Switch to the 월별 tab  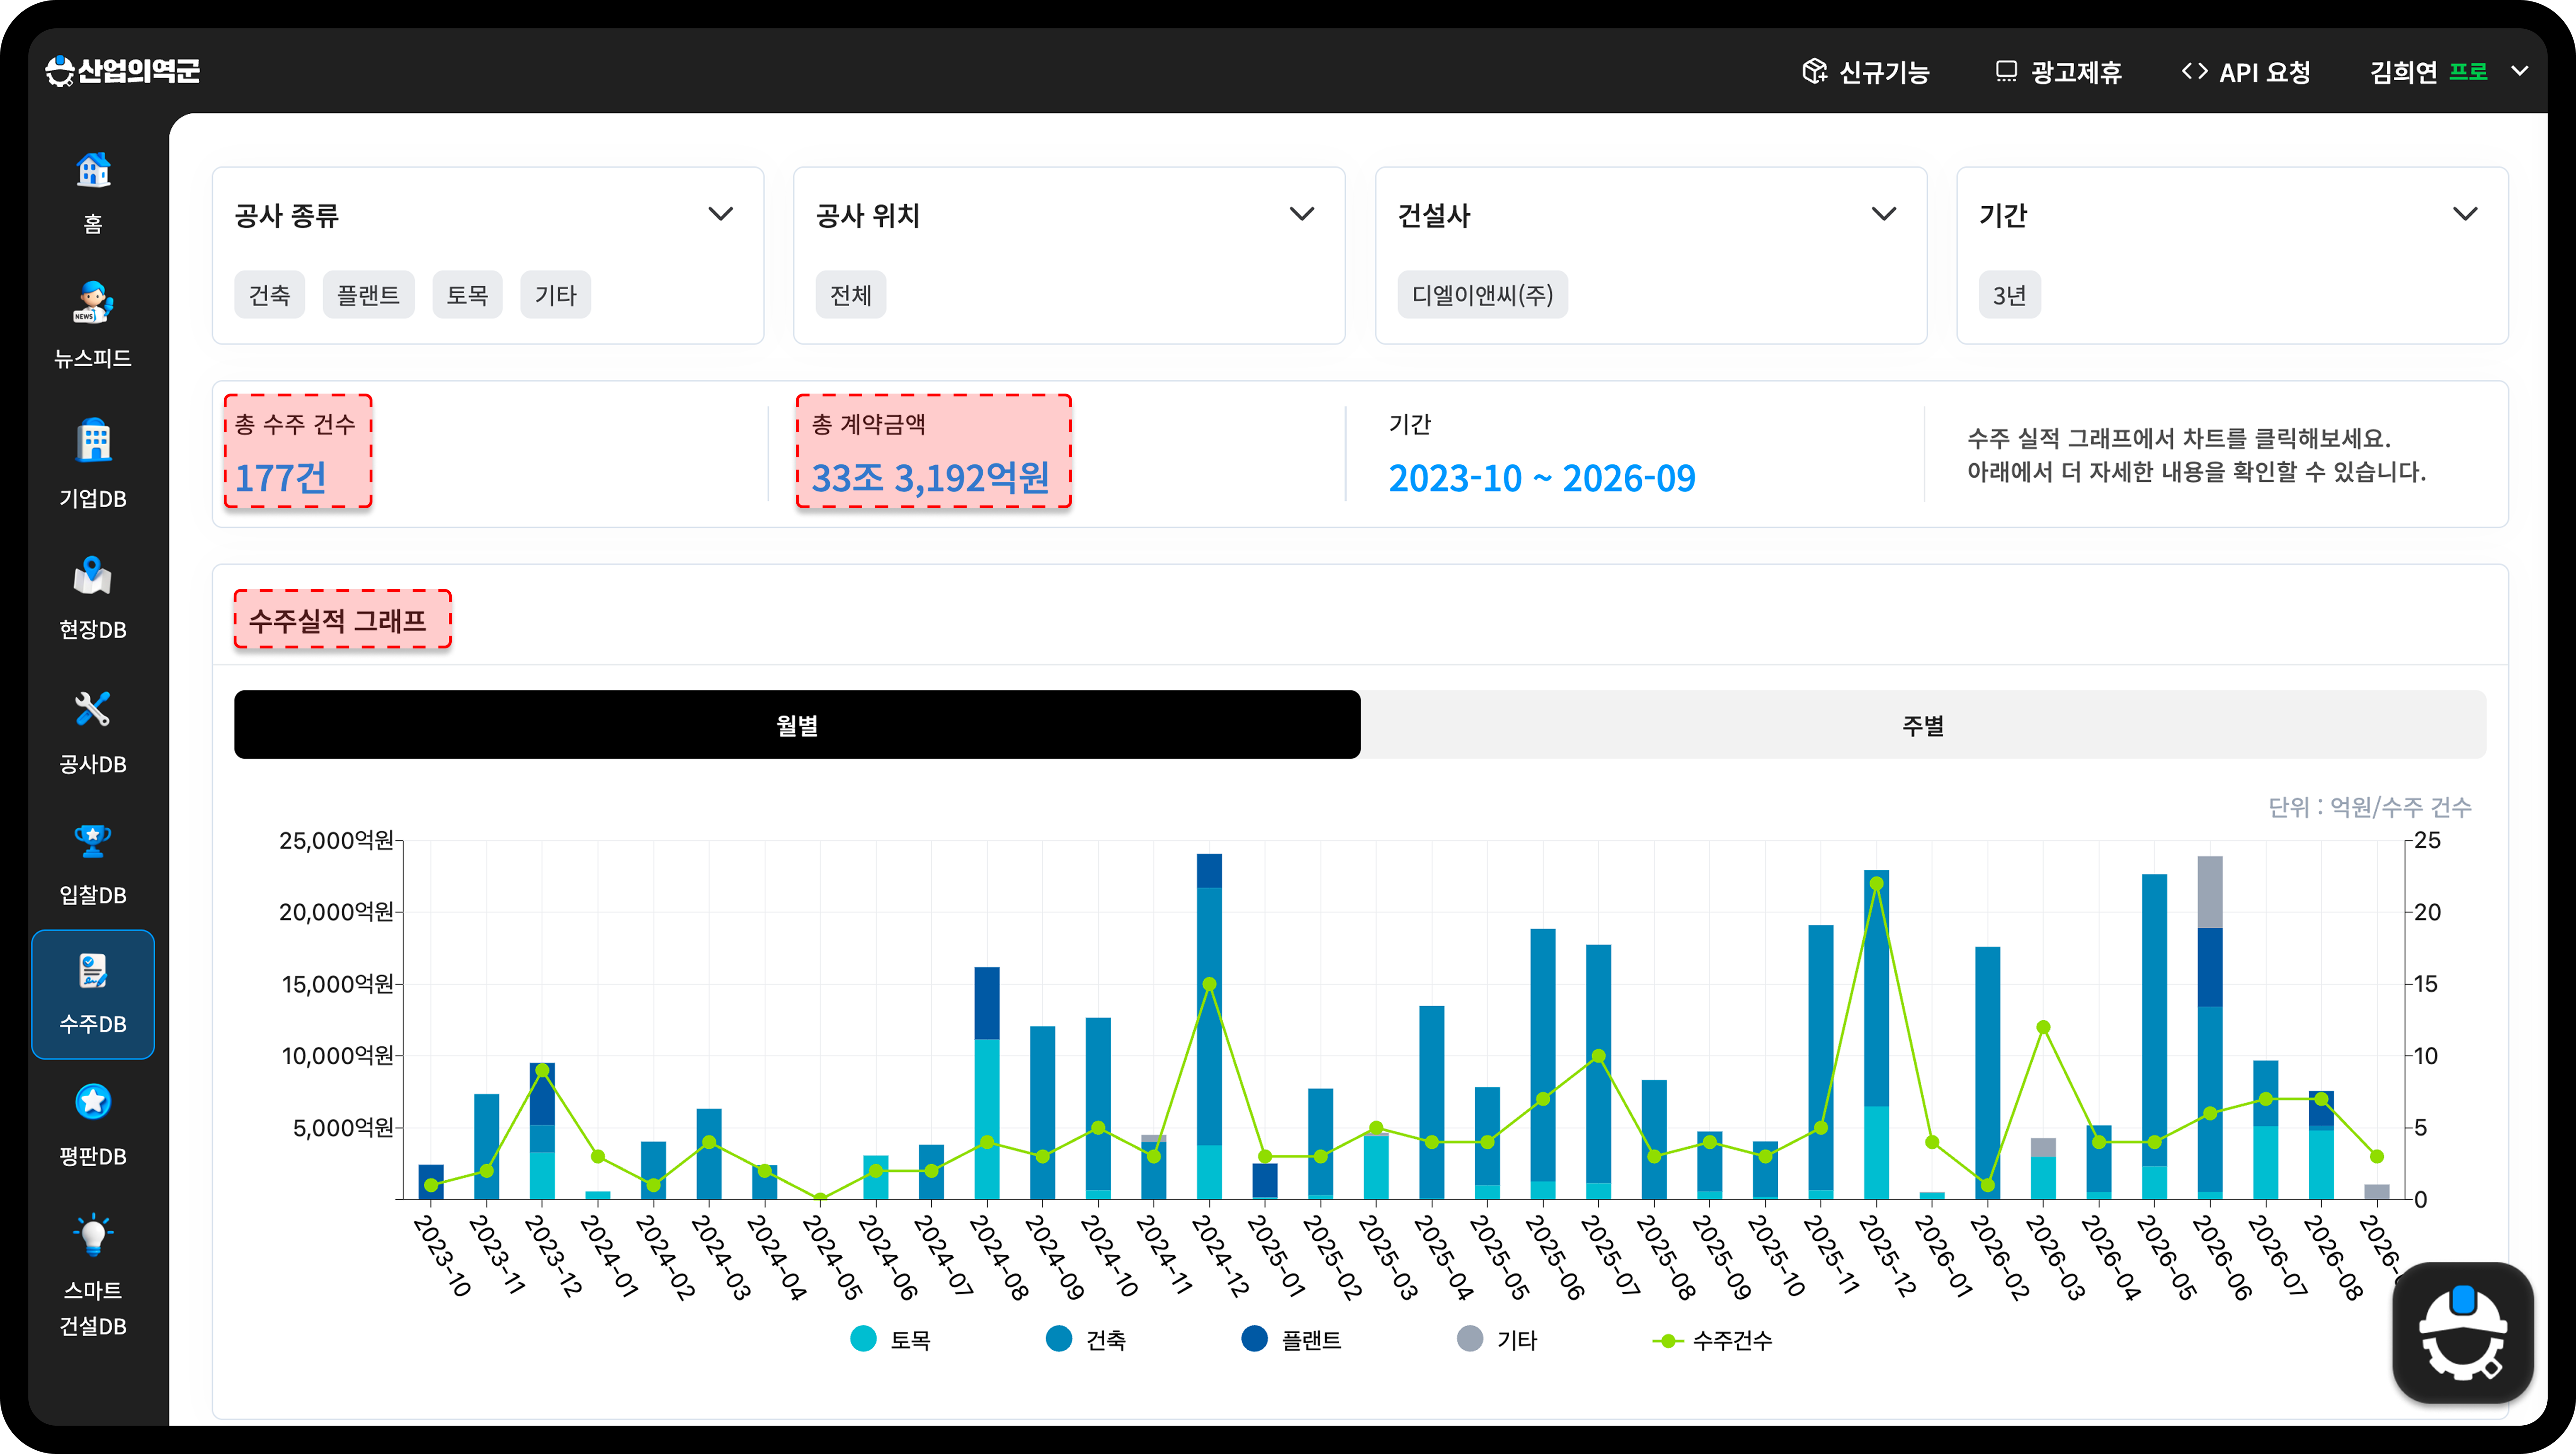coord(797,724)
